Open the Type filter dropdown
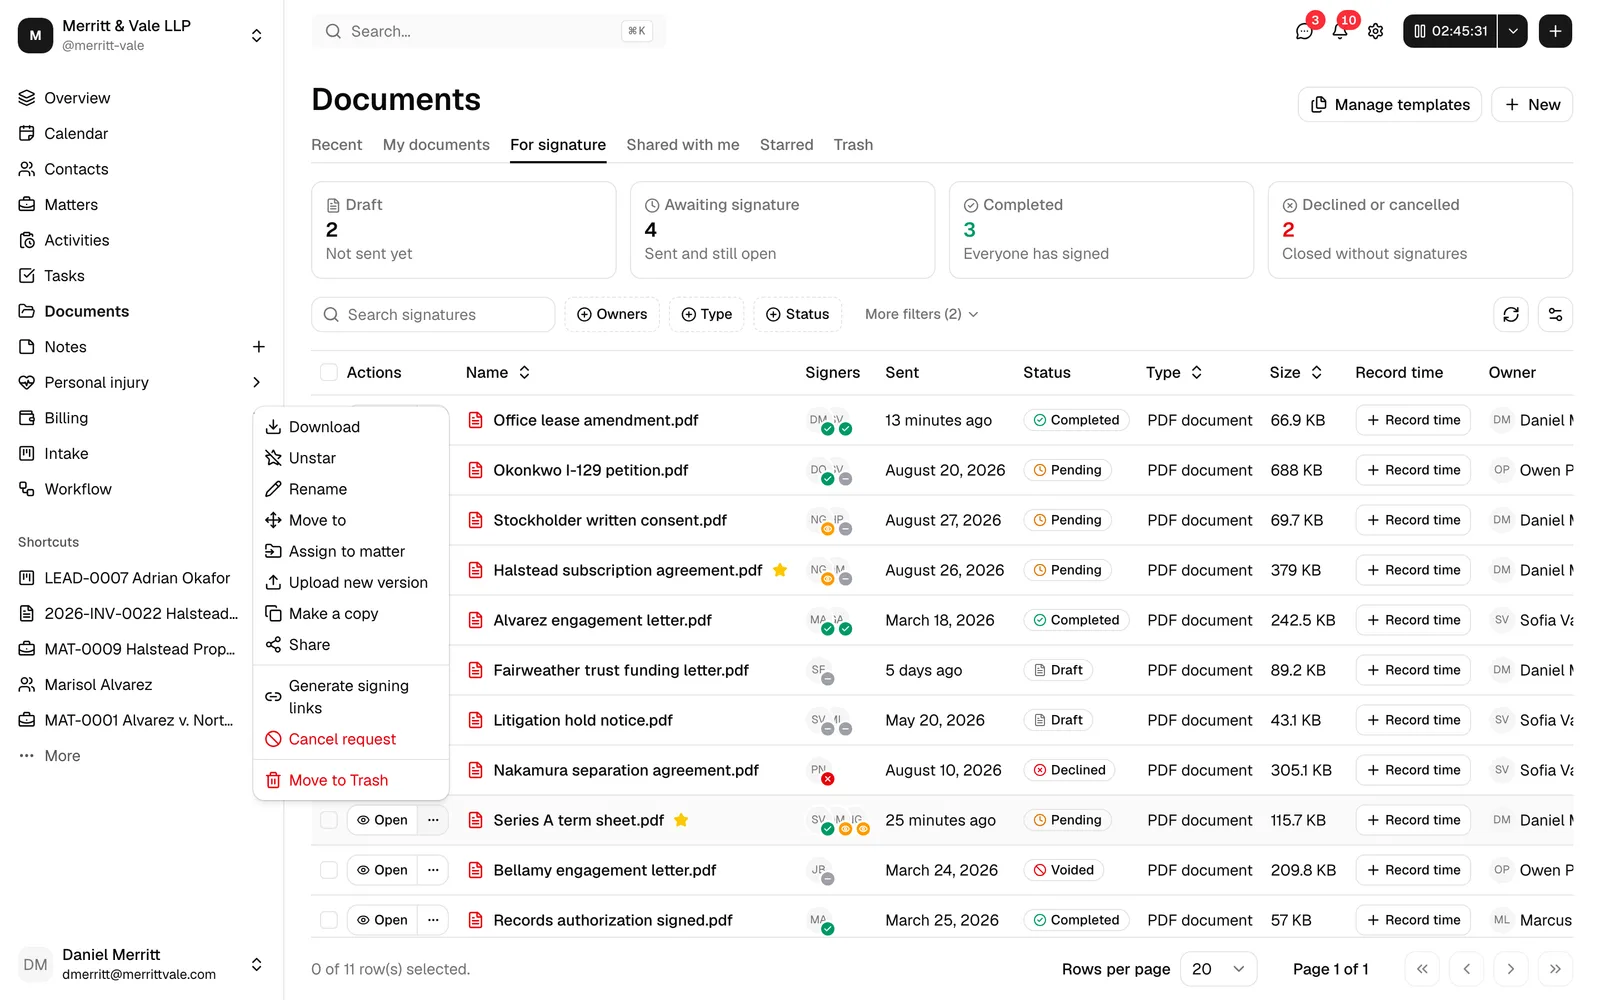This screenshot has width=1600, height=1000. point(706,314)
